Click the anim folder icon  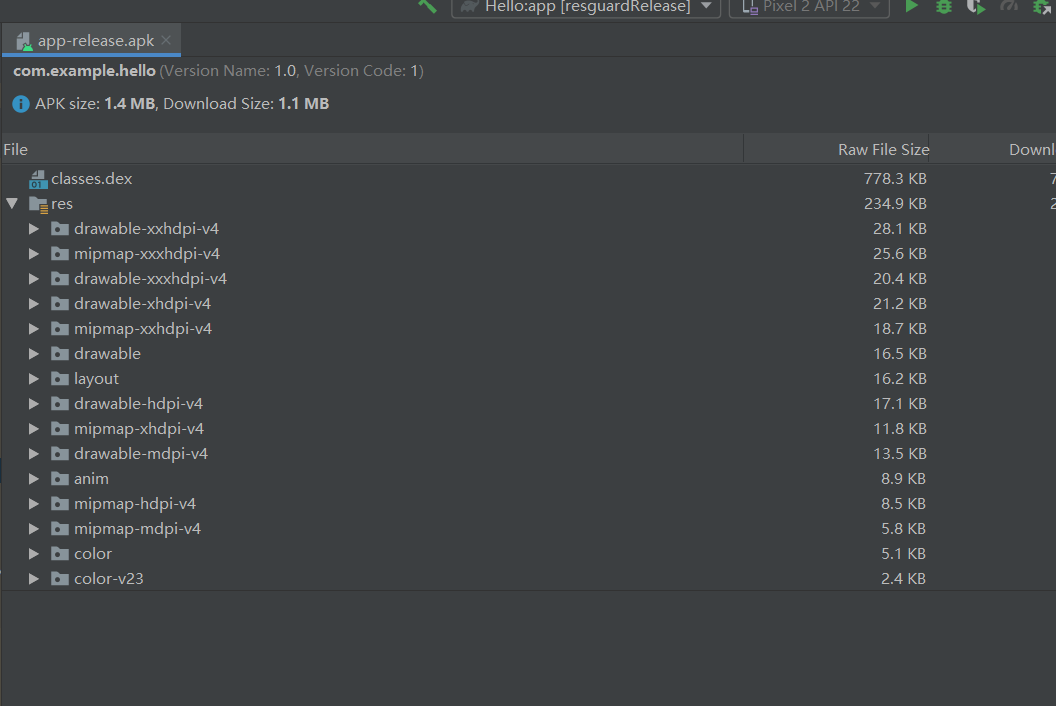pos(60,478)
